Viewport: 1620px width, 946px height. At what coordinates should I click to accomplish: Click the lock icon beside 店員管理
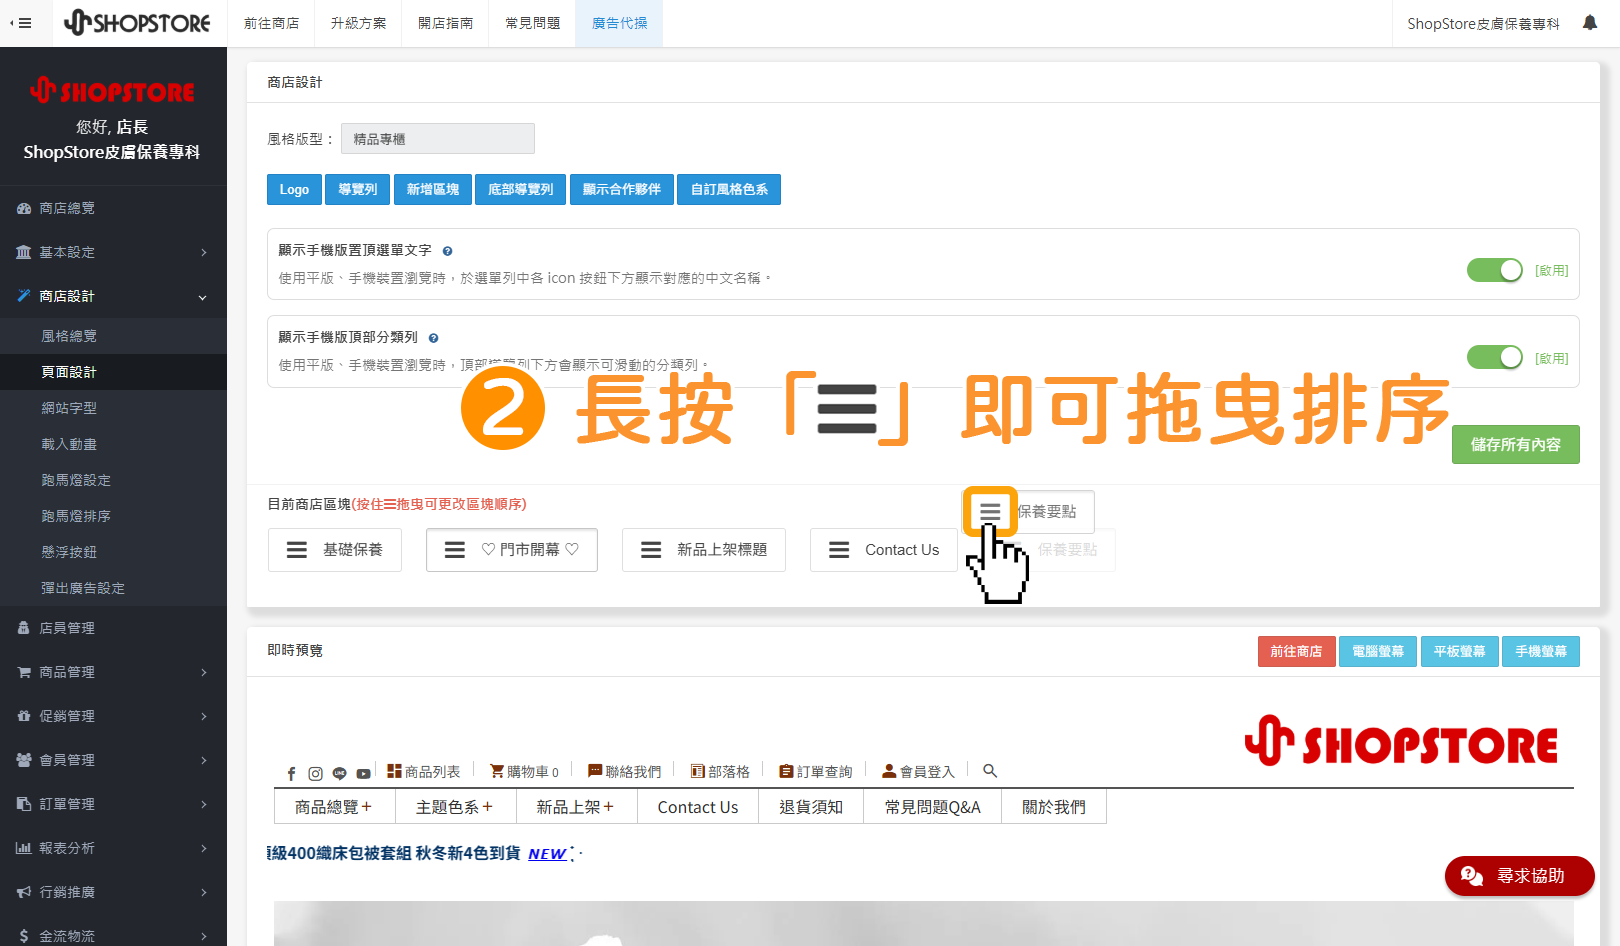point(24,628)
